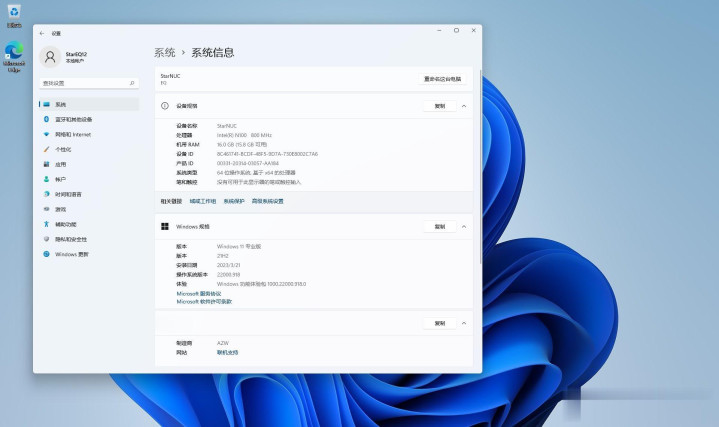719x427 pixels.
Task: Select the 个性化 brush icon entry
Action: coord(89,150)
